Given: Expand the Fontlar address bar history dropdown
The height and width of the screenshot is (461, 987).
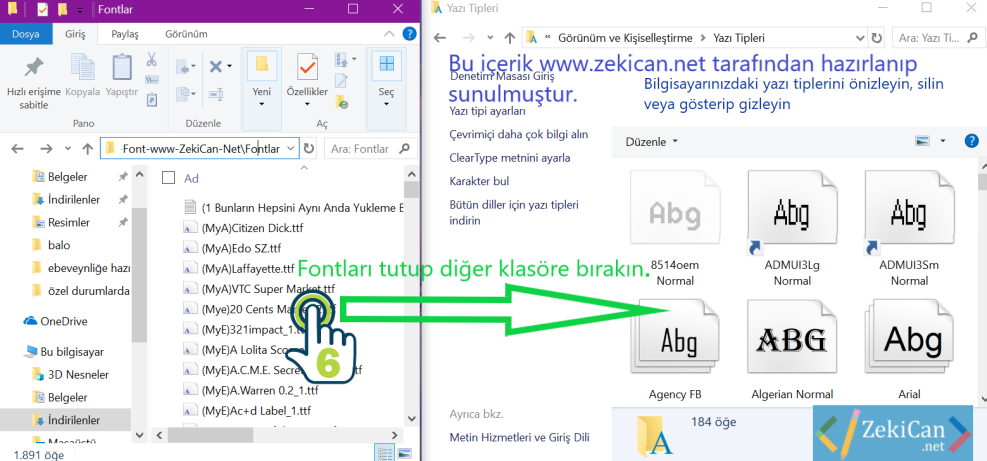Looking at the screenshot, I should (x=290, y=148).
